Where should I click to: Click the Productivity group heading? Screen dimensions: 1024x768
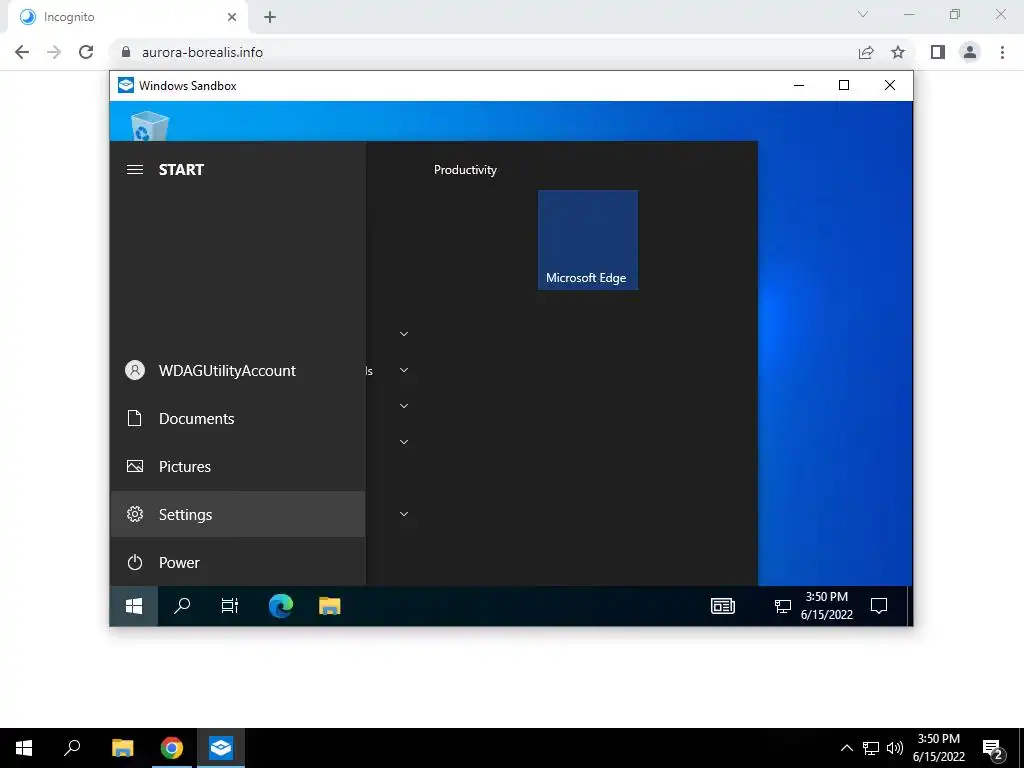pyautogui.click(x=465, y=170)
